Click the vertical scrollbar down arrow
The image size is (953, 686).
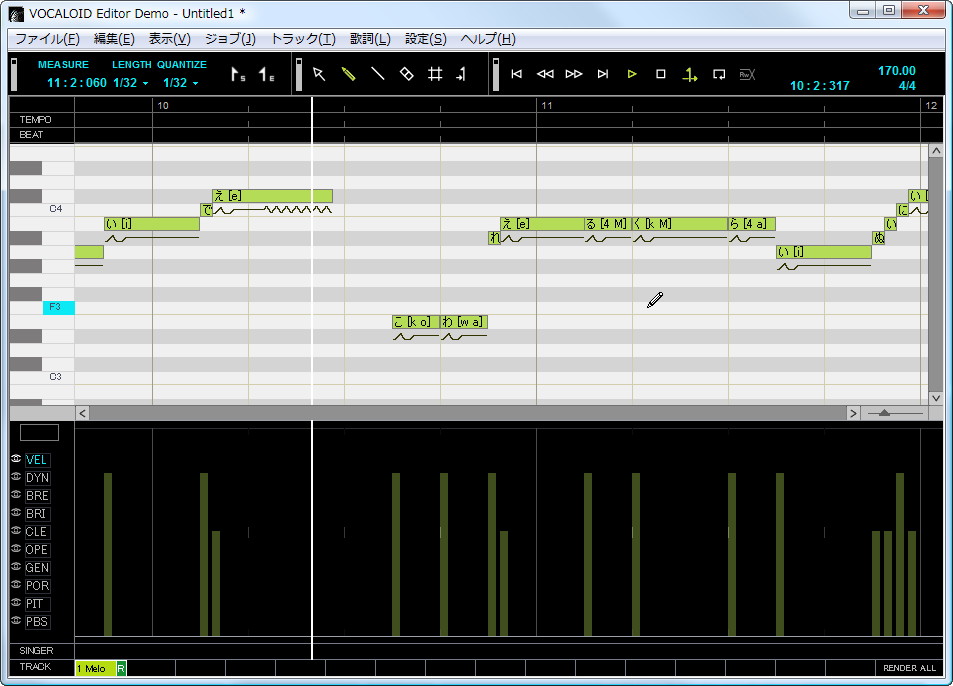tap(936, 398)
